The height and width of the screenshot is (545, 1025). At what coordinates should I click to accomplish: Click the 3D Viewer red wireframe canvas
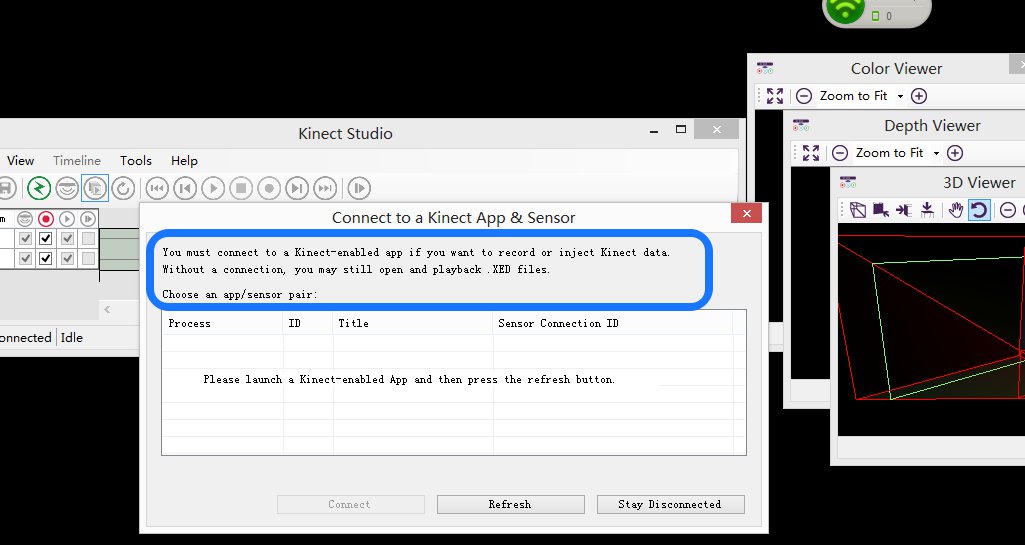(931, 329)
